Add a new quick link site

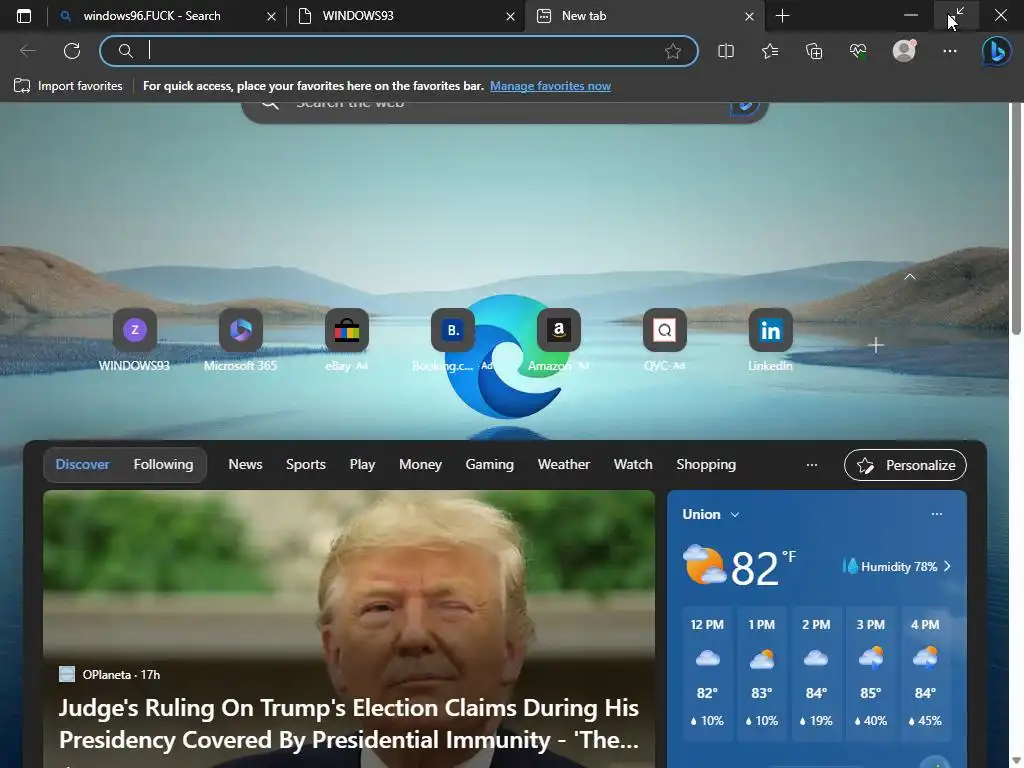tap(876, 345)
